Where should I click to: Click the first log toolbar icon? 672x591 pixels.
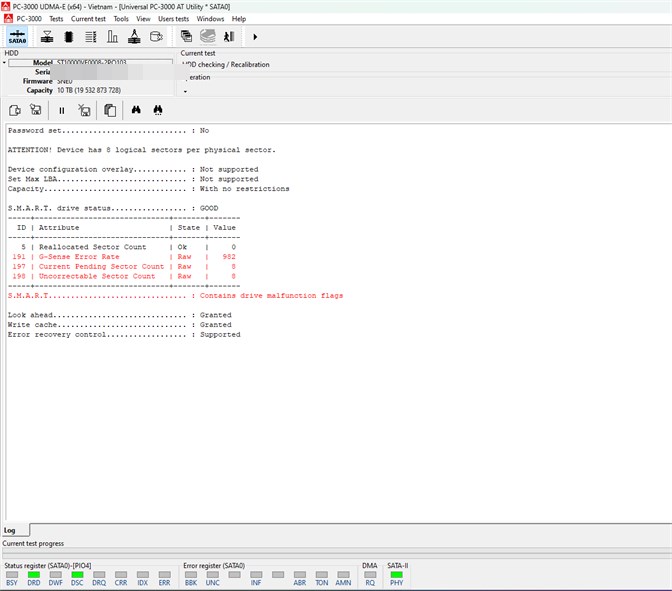pyautogui.click(x=15, y=111)
